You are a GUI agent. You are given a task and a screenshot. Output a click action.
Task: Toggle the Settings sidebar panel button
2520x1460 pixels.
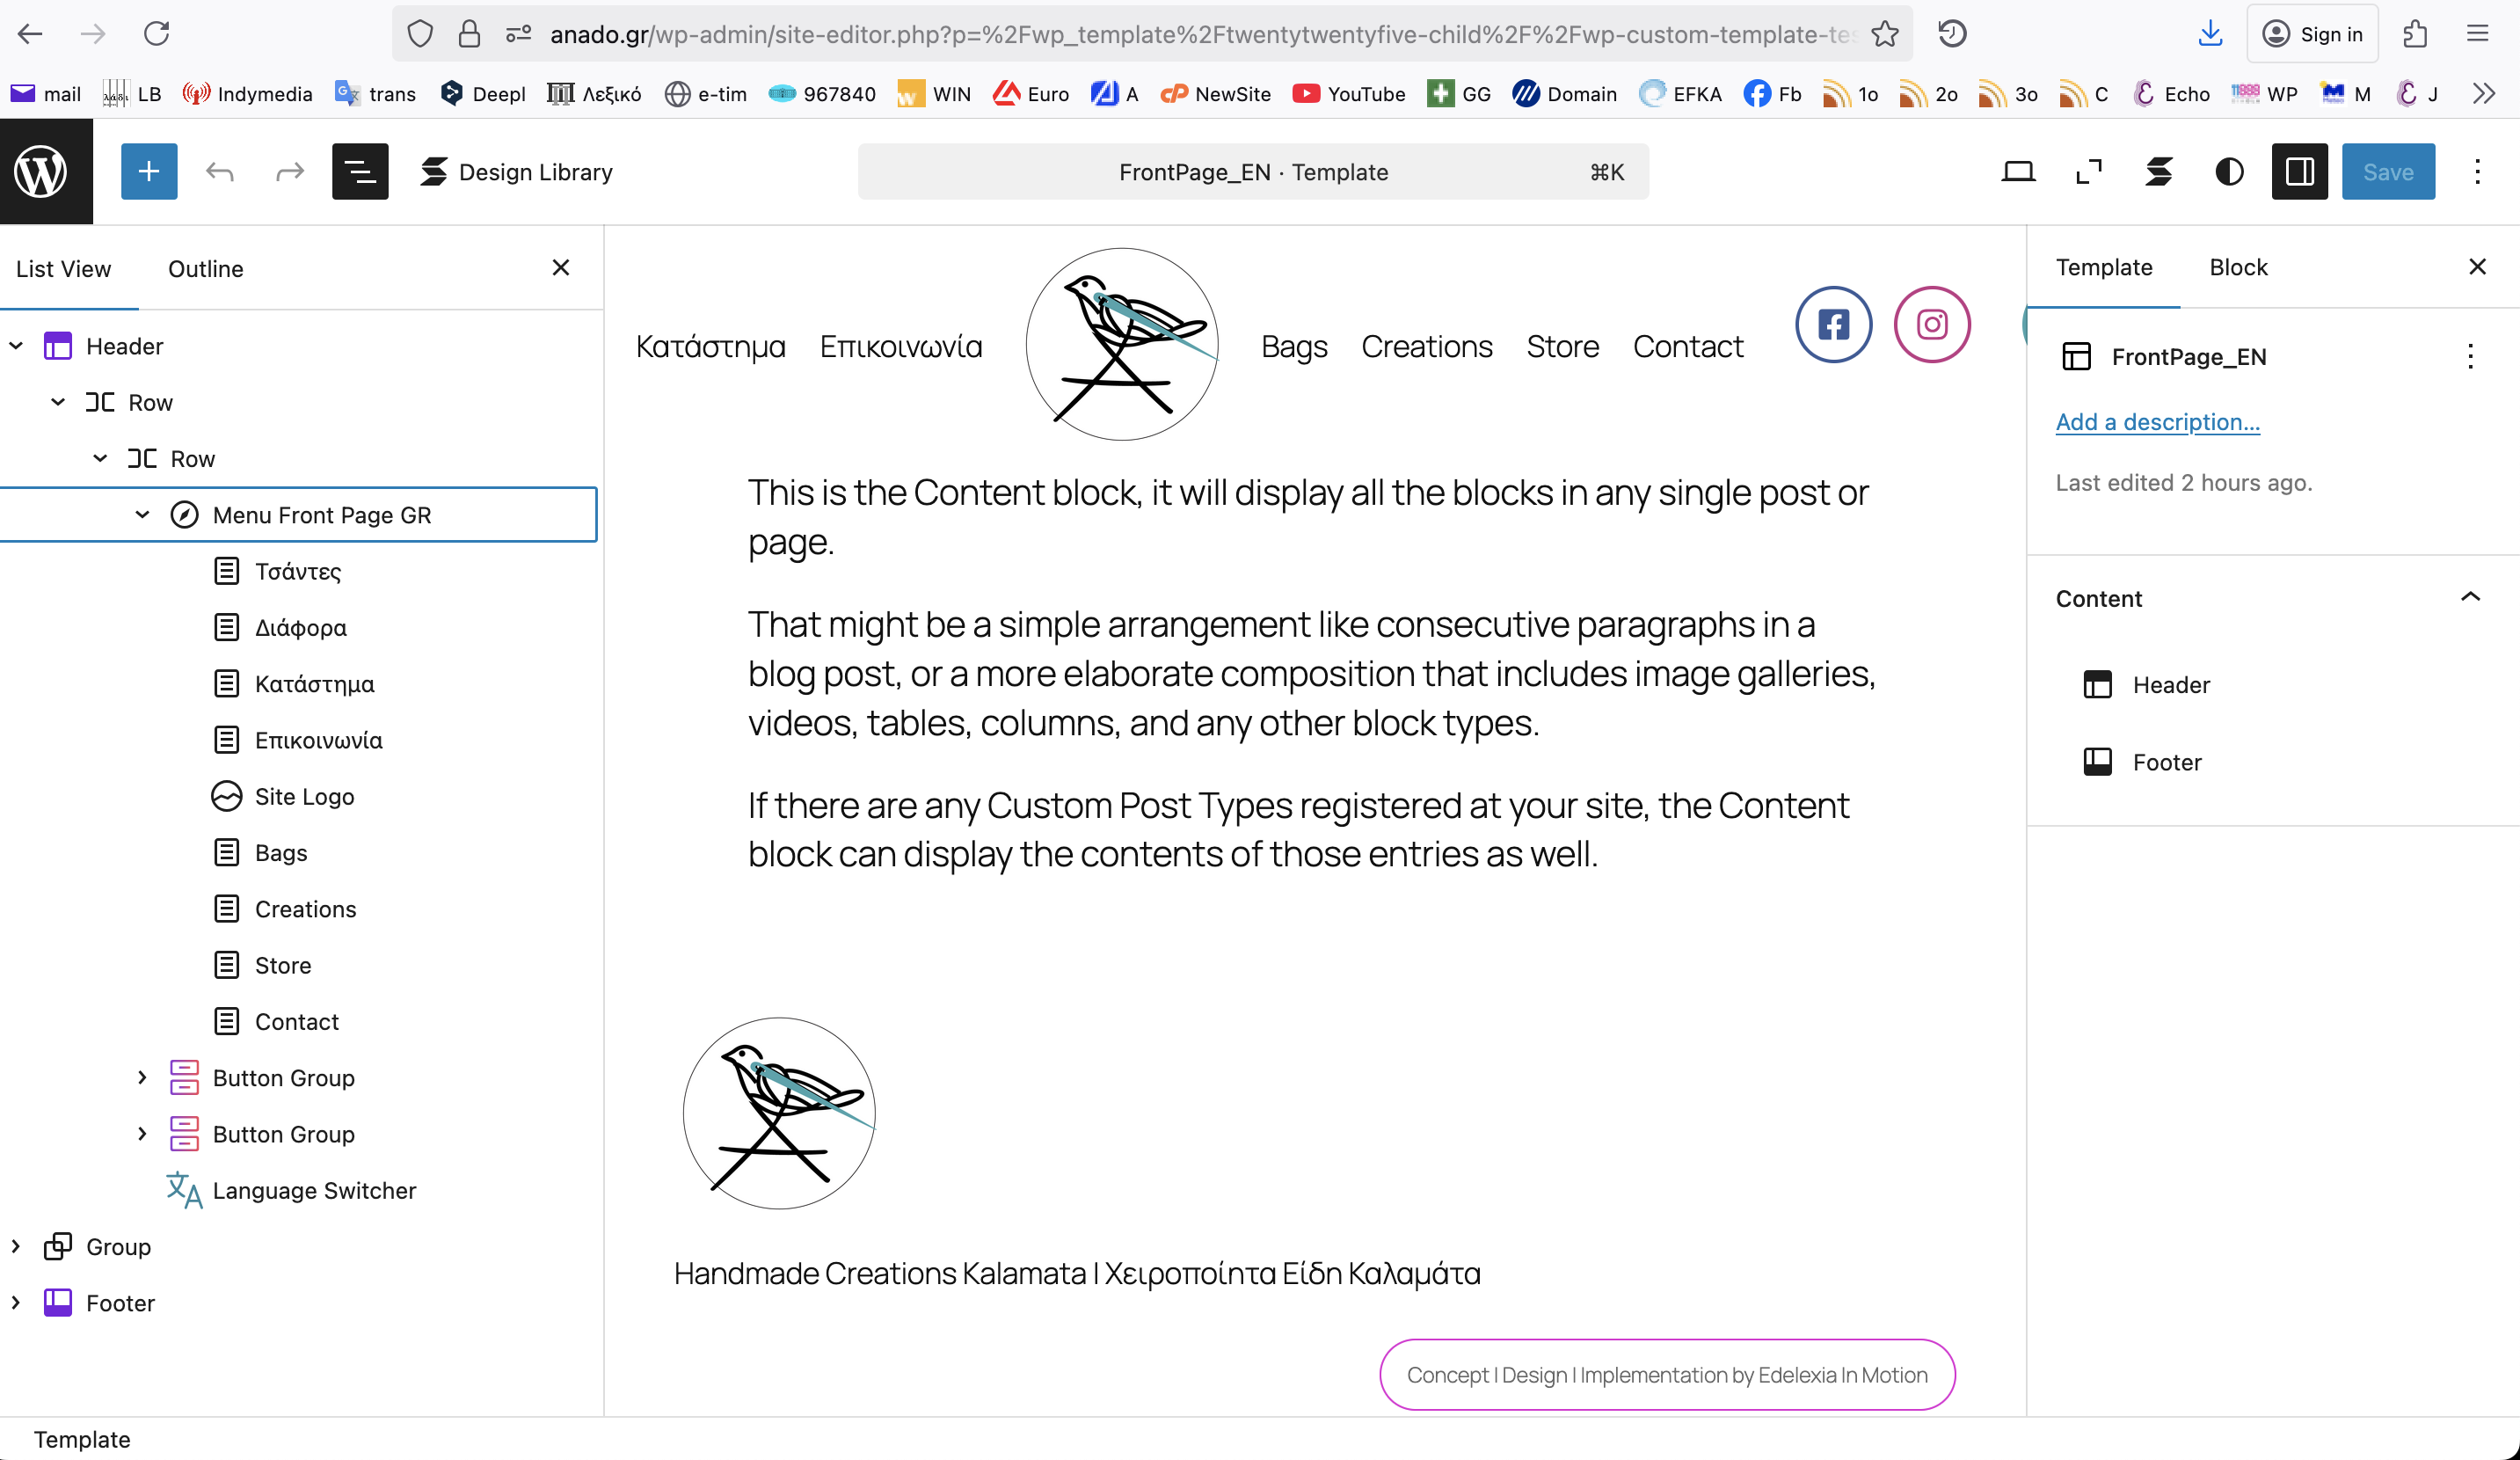click(2299, 172)
